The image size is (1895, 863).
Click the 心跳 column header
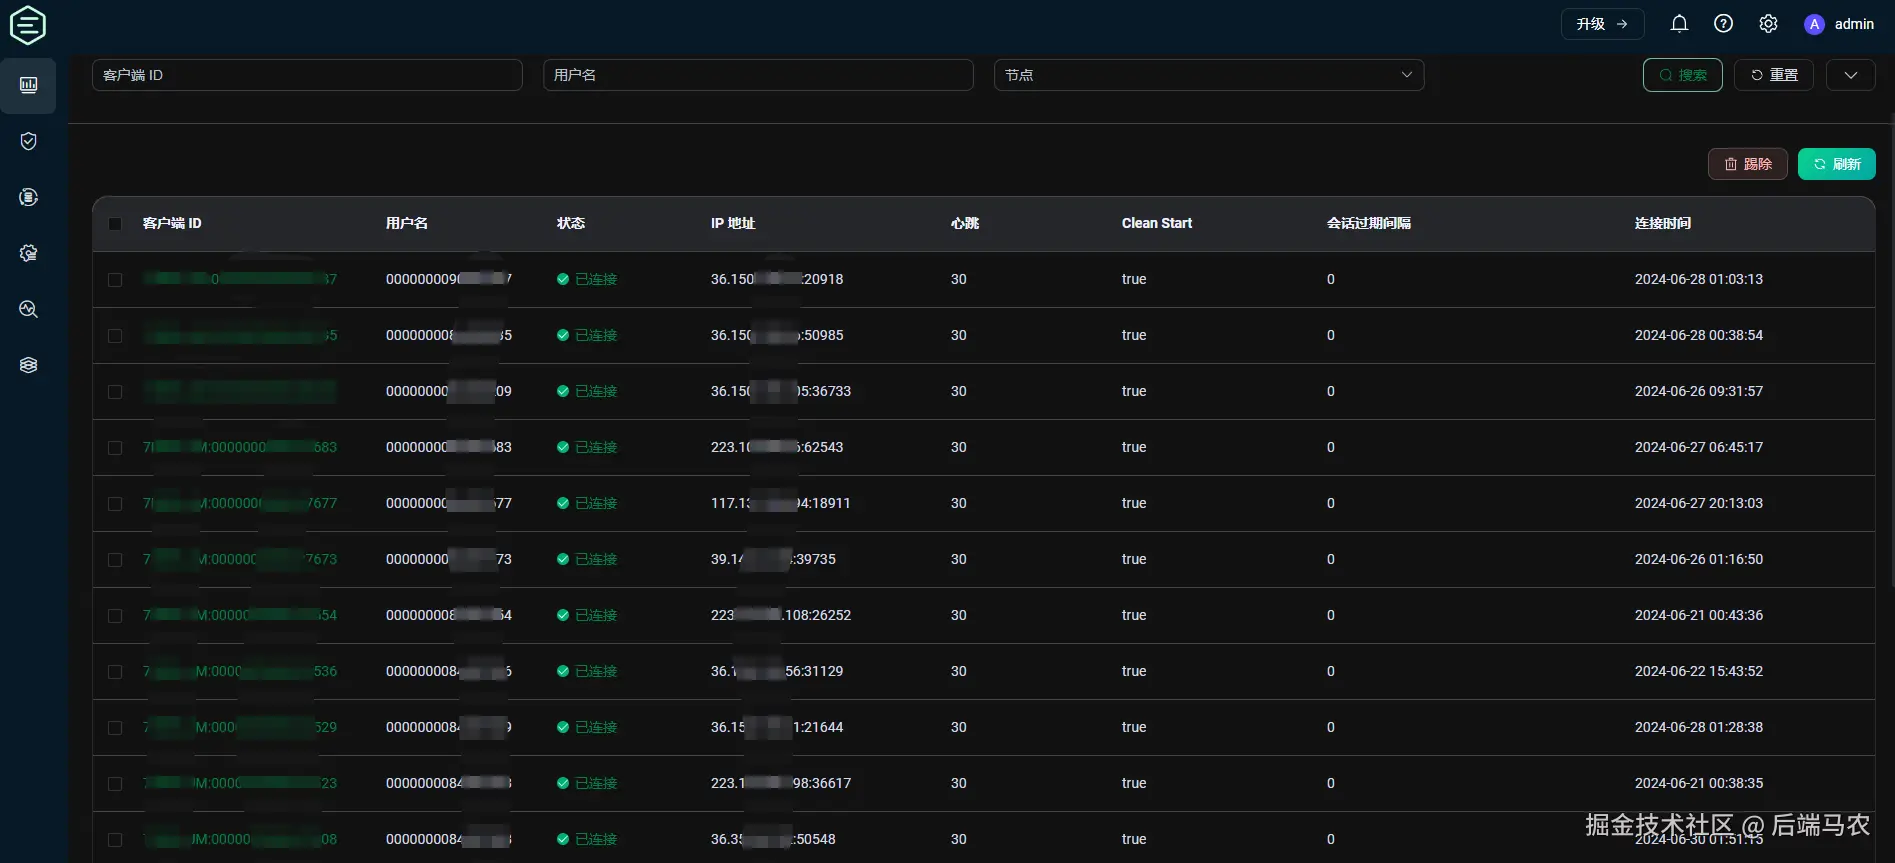coord(965,223)
